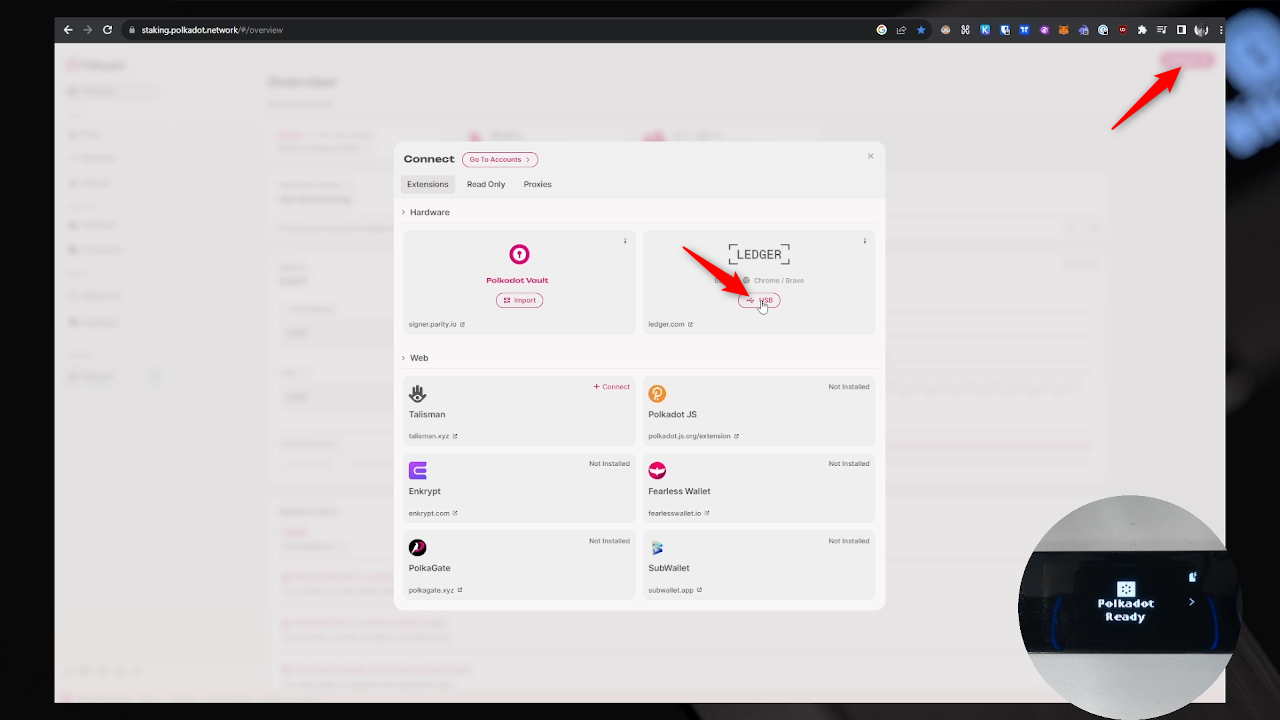Open the talisman.xyz link
Image resolution: width=1280 pixels, height=720 pixels.
click(432, 436)
